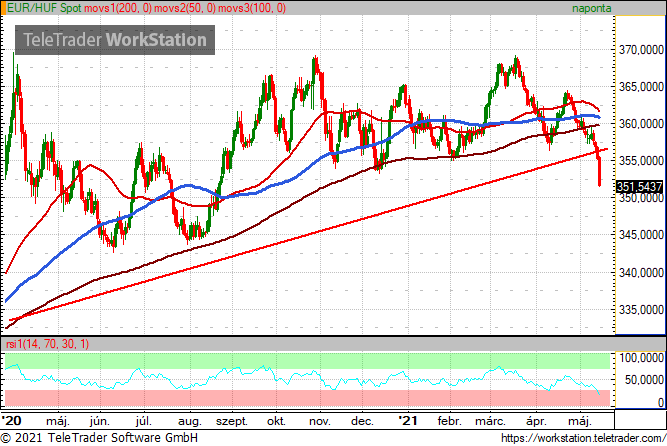Click the © 2021 TeleTrader Software GmbH text

99,437
